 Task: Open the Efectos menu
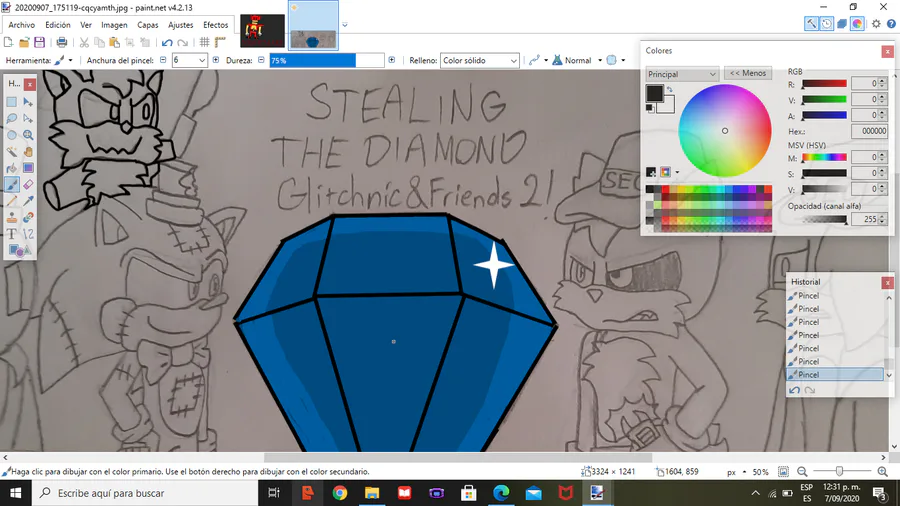[x=215, y=25]
